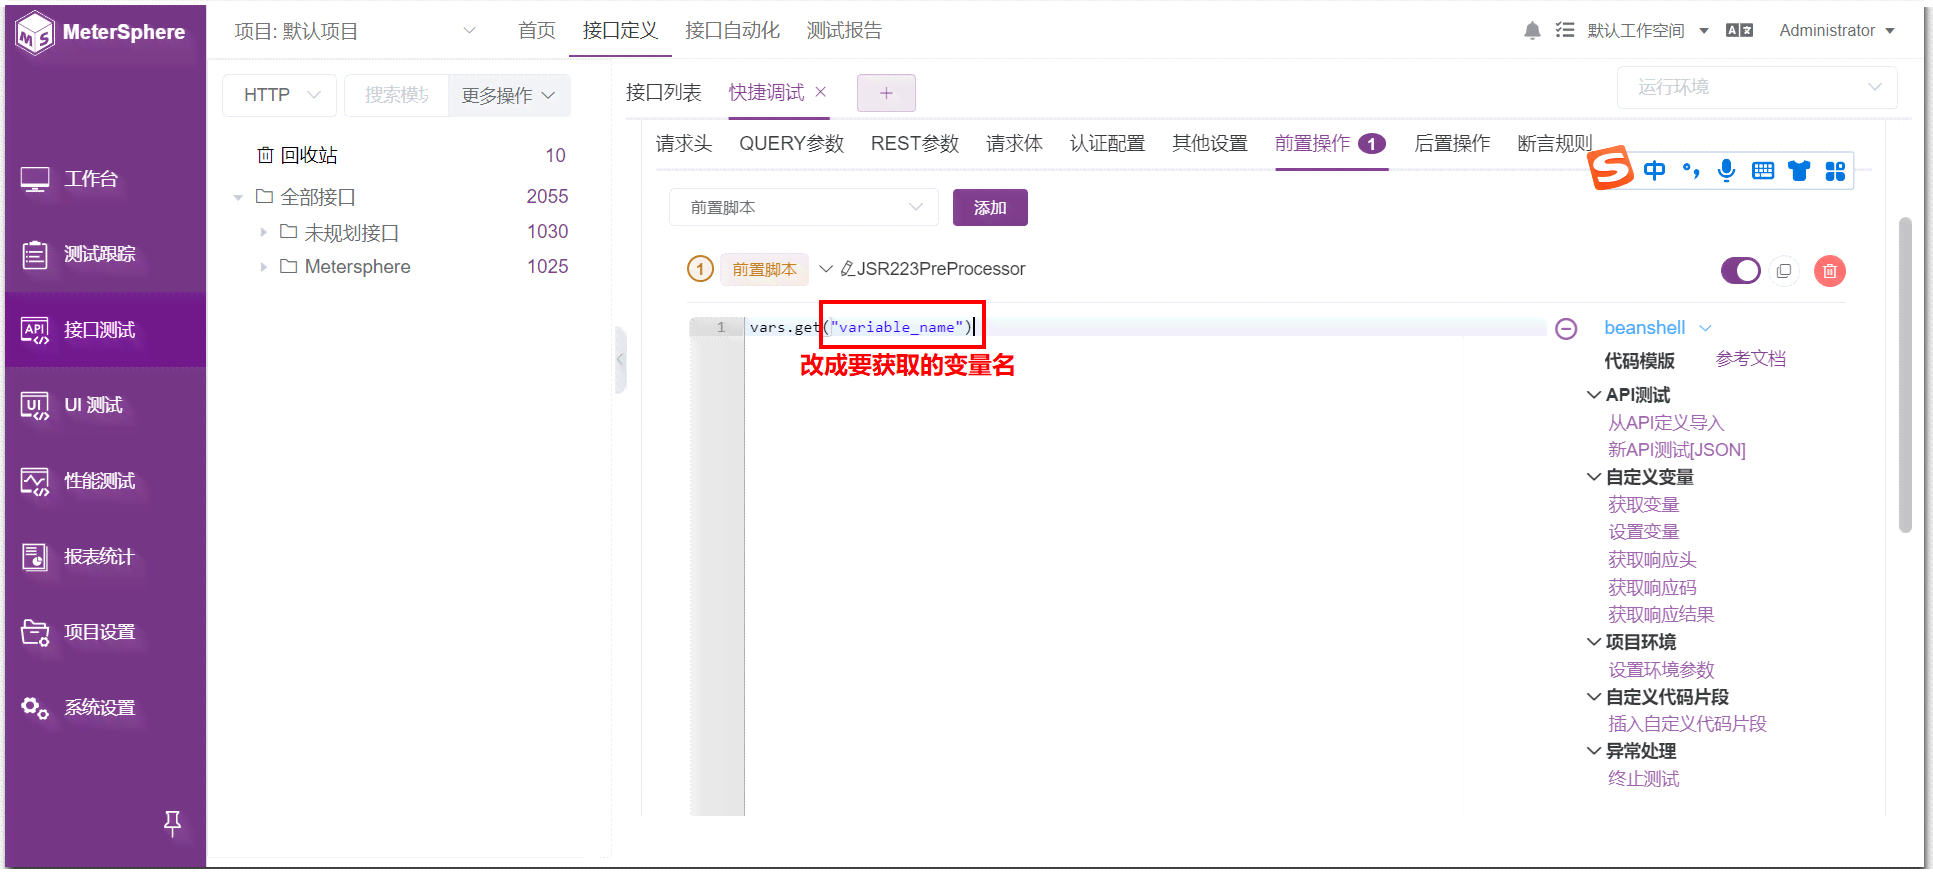Click the edit pencil icon beside JSR223PreProcessor
This screenshot has height=876, width=1933.
[x=847, y=269]
